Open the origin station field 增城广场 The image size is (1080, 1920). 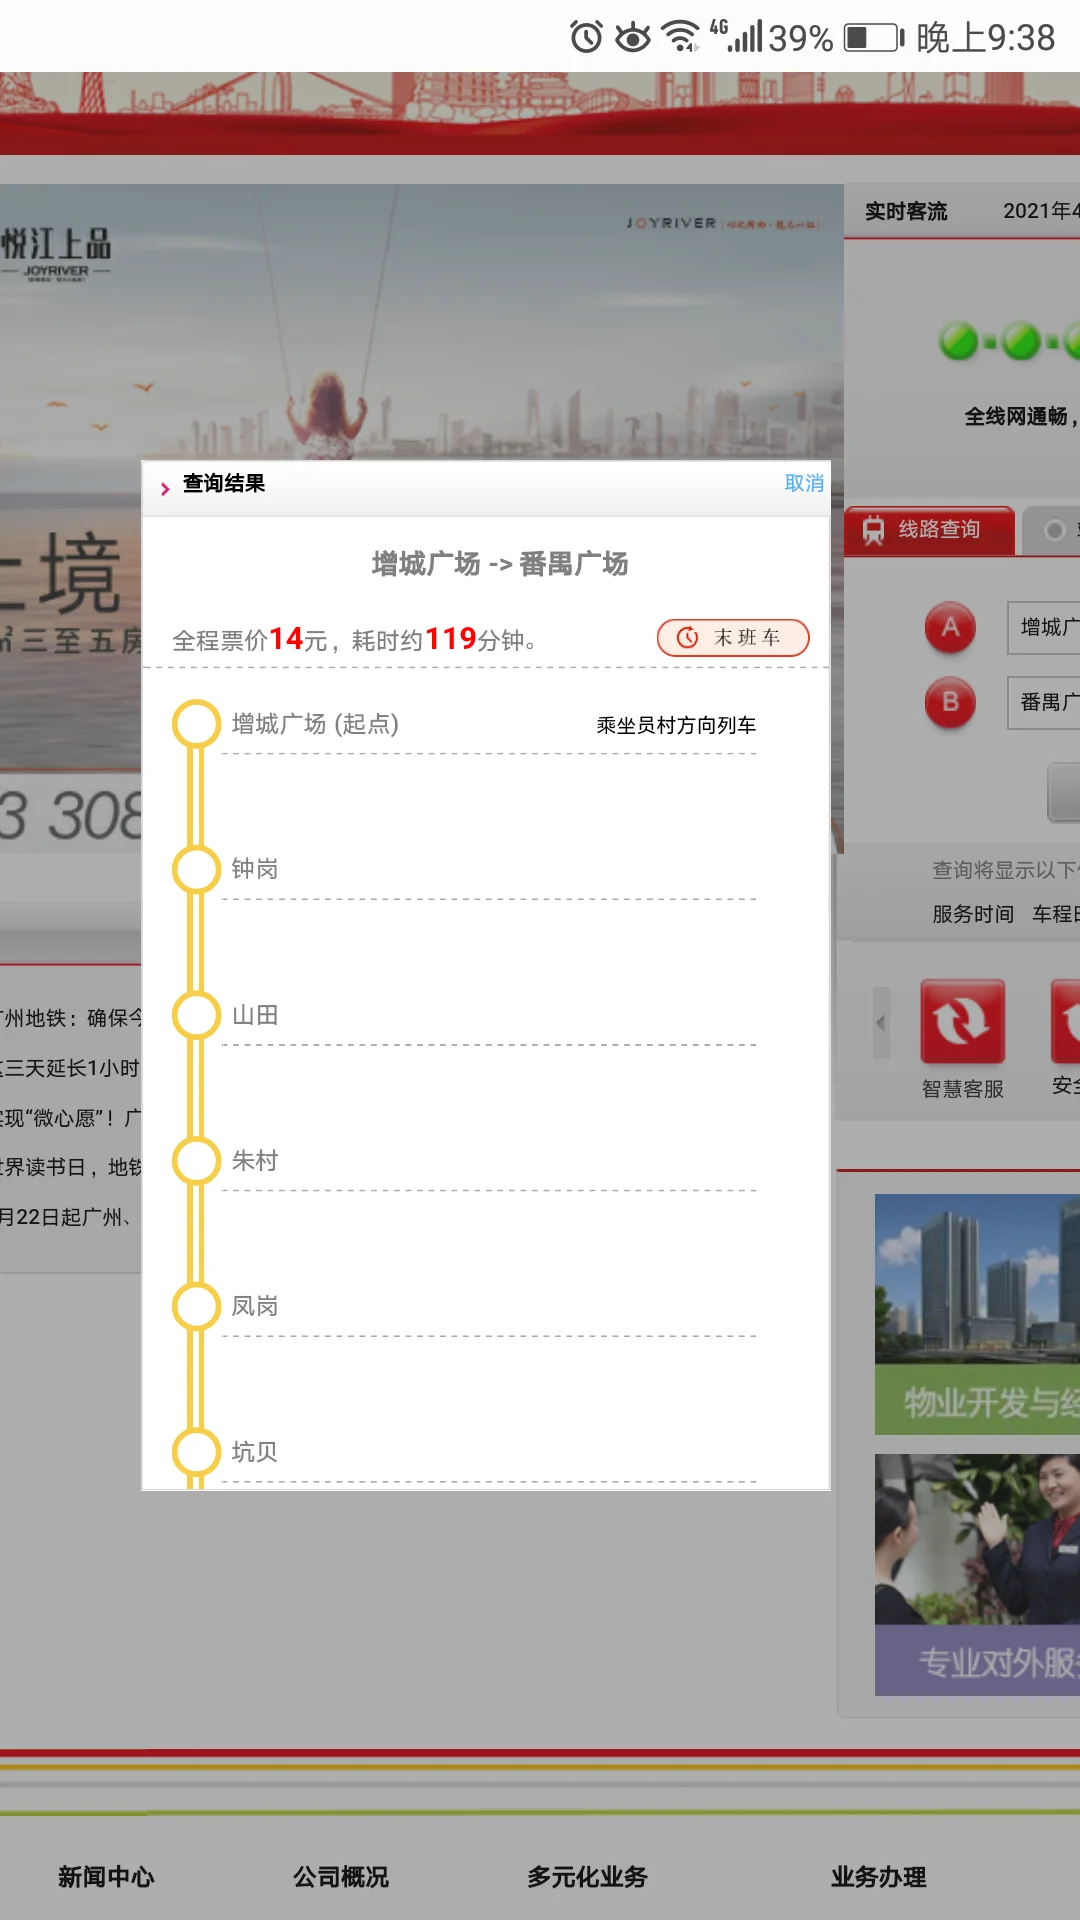click(1044, 628)
